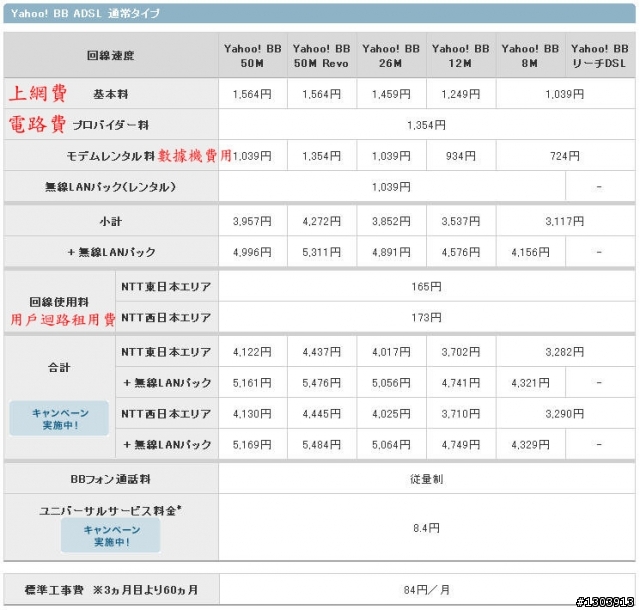640x610 pixels.
Task: Click the プロバイダー料 row label
Action: click(x=111, y=125)
